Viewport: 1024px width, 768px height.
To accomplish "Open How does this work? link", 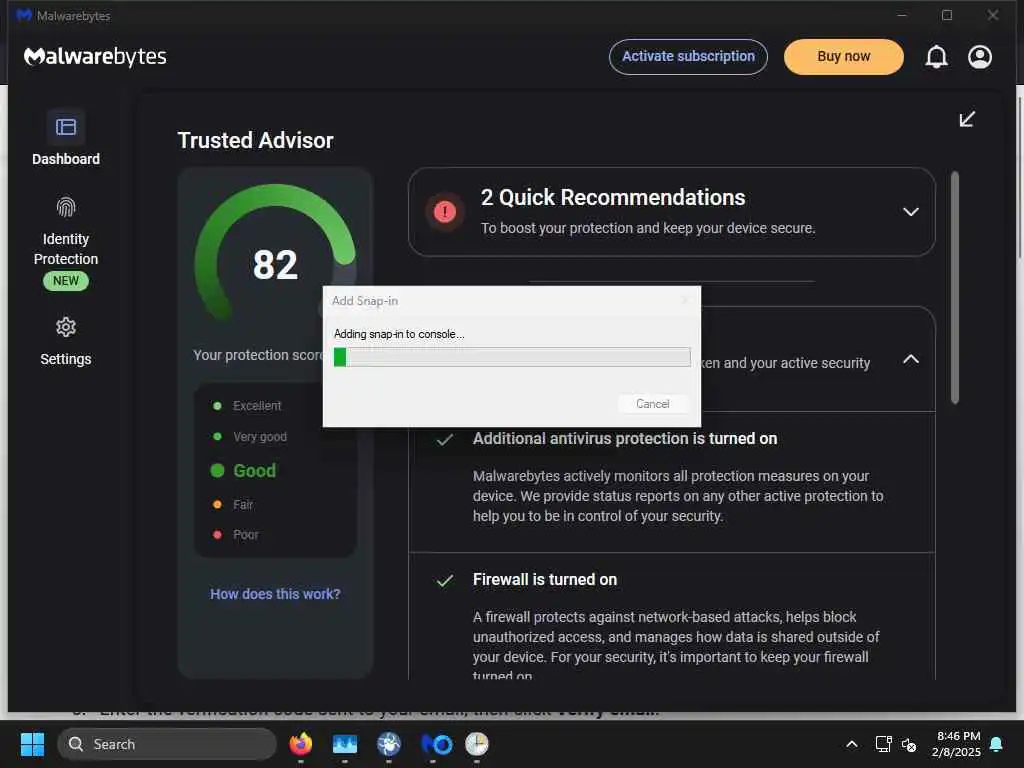I will point(275,594).
